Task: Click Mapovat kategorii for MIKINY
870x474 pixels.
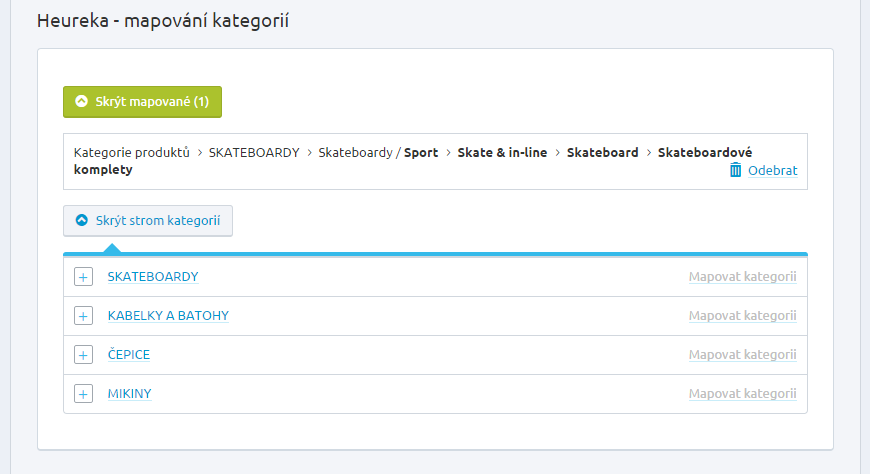Action: click(742, 394)
